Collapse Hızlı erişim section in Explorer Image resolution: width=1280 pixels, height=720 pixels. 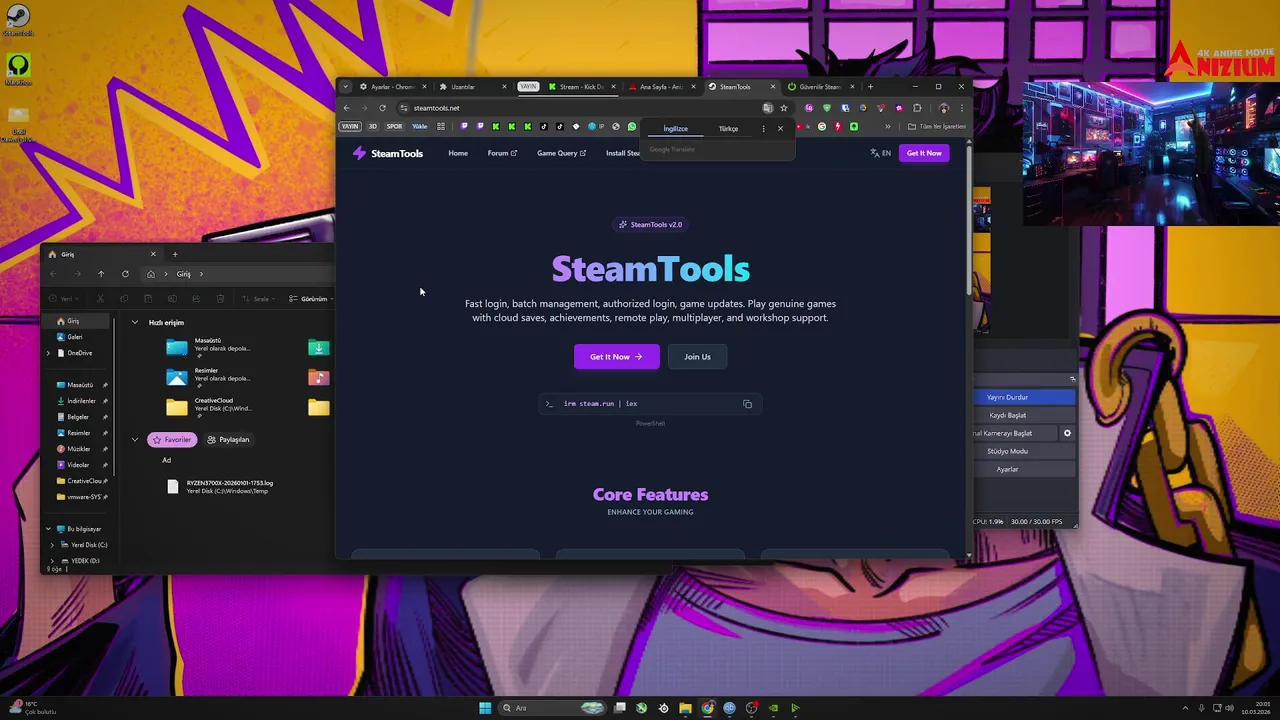(x=135, y=322)
